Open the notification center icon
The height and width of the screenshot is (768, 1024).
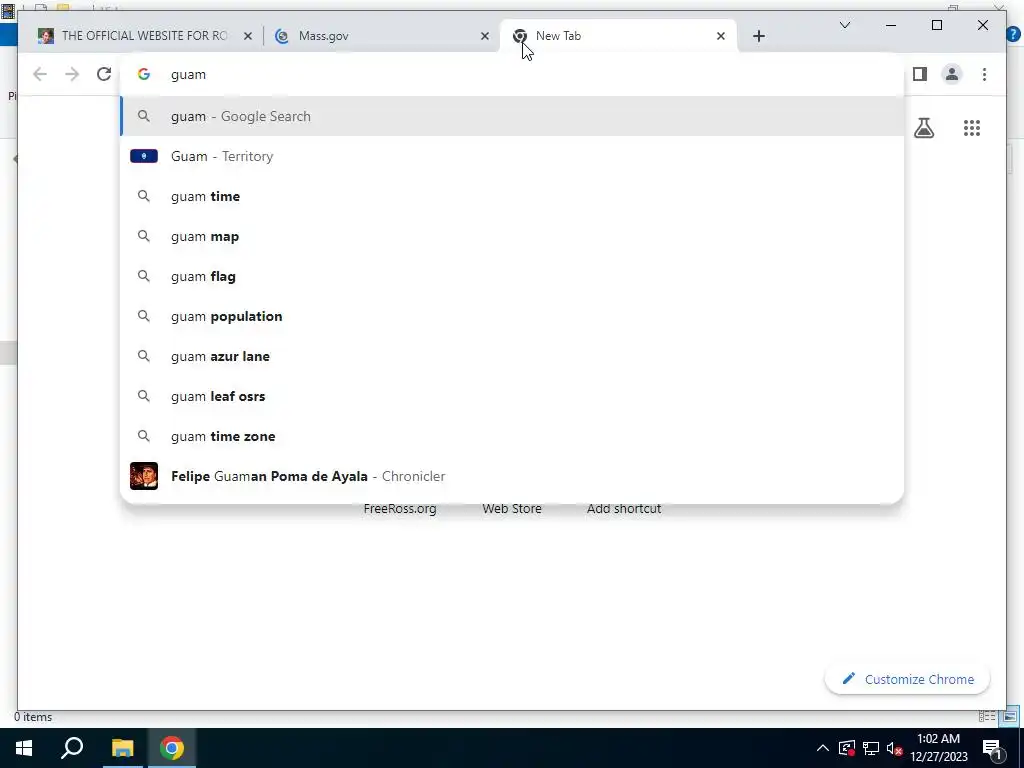992,748
